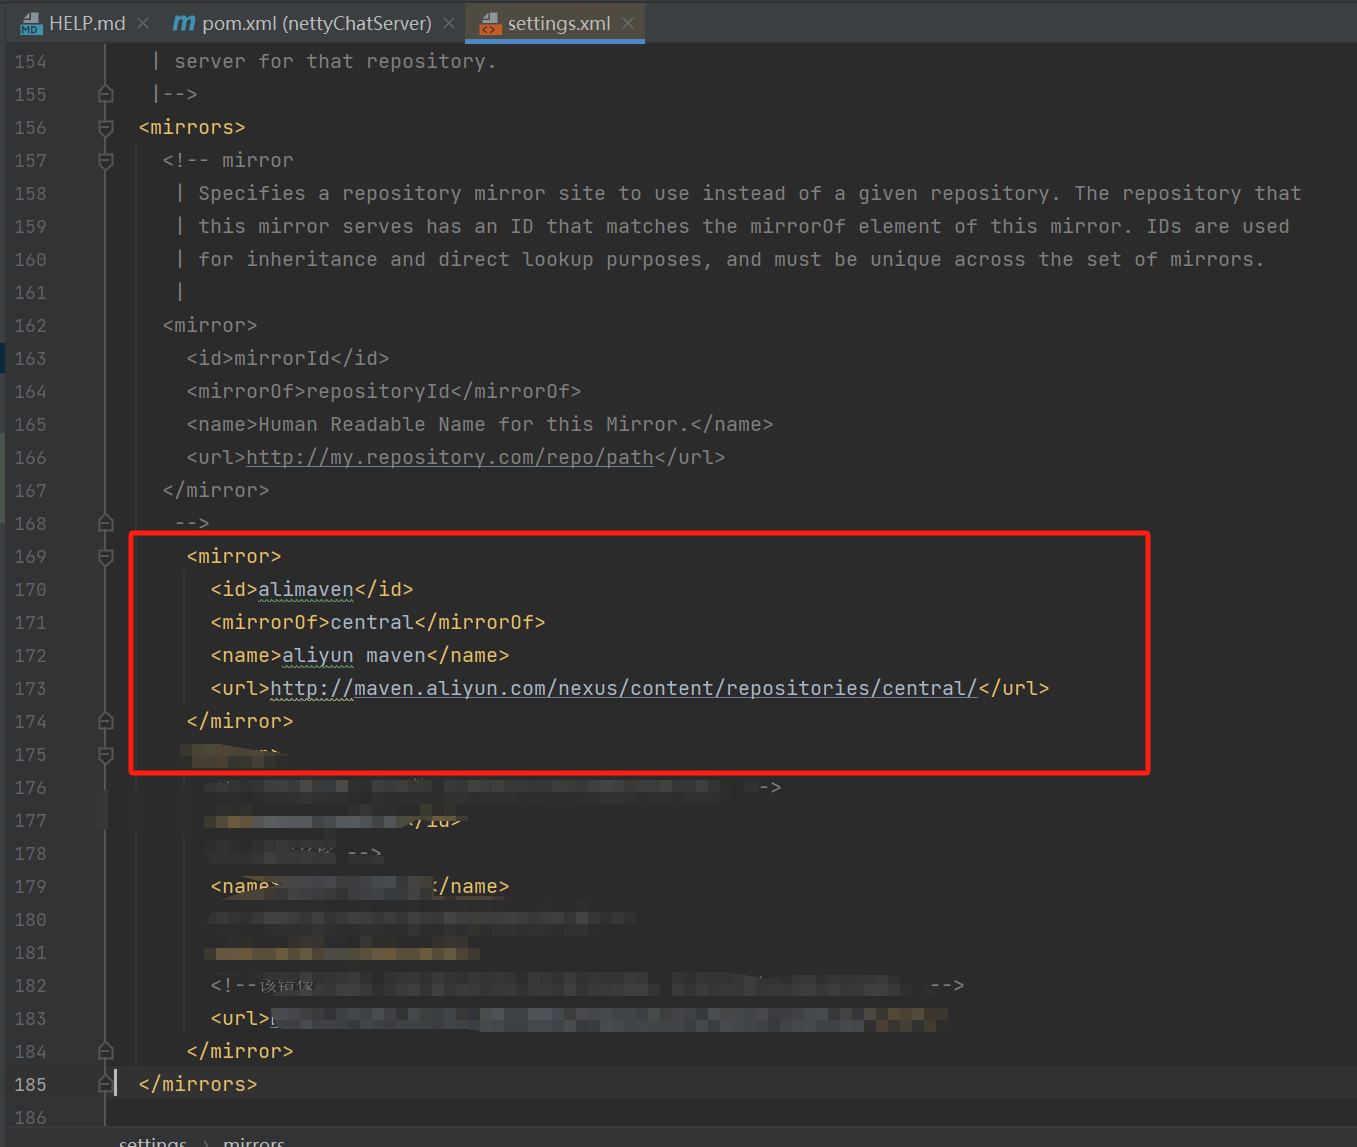Place the cursor on the <id>alimaven</id> line
This screenshot has height=1147, width=1357.
(312, 589)
